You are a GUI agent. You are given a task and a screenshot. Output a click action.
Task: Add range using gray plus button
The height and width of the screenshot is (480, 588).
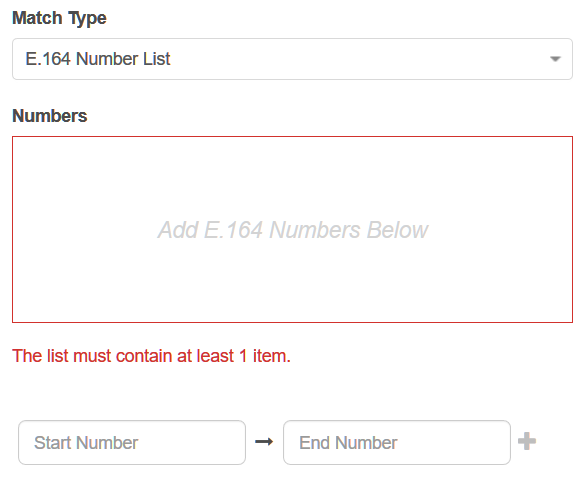click(527, 441)
